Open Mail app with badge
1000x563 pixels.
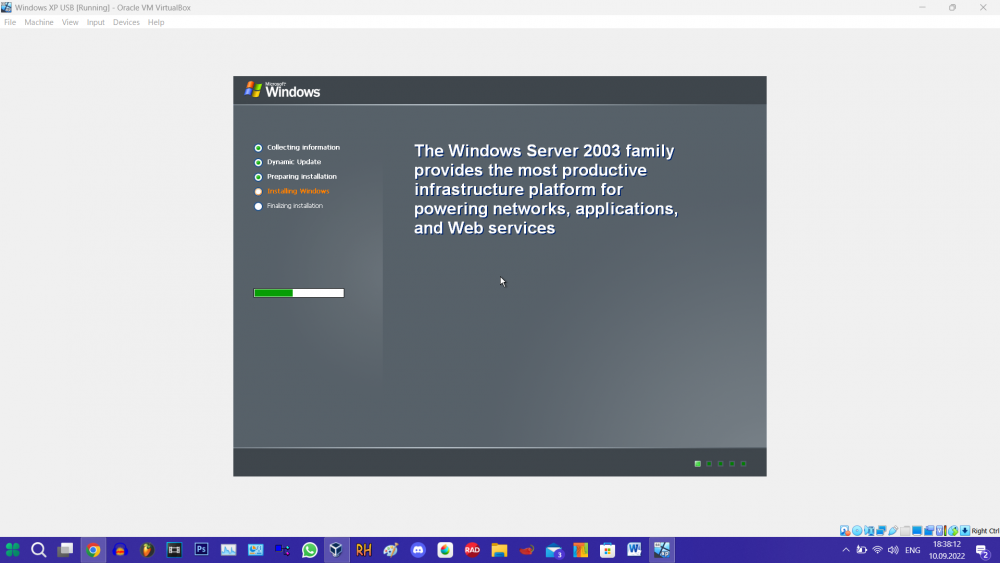(x=554, y=551)
